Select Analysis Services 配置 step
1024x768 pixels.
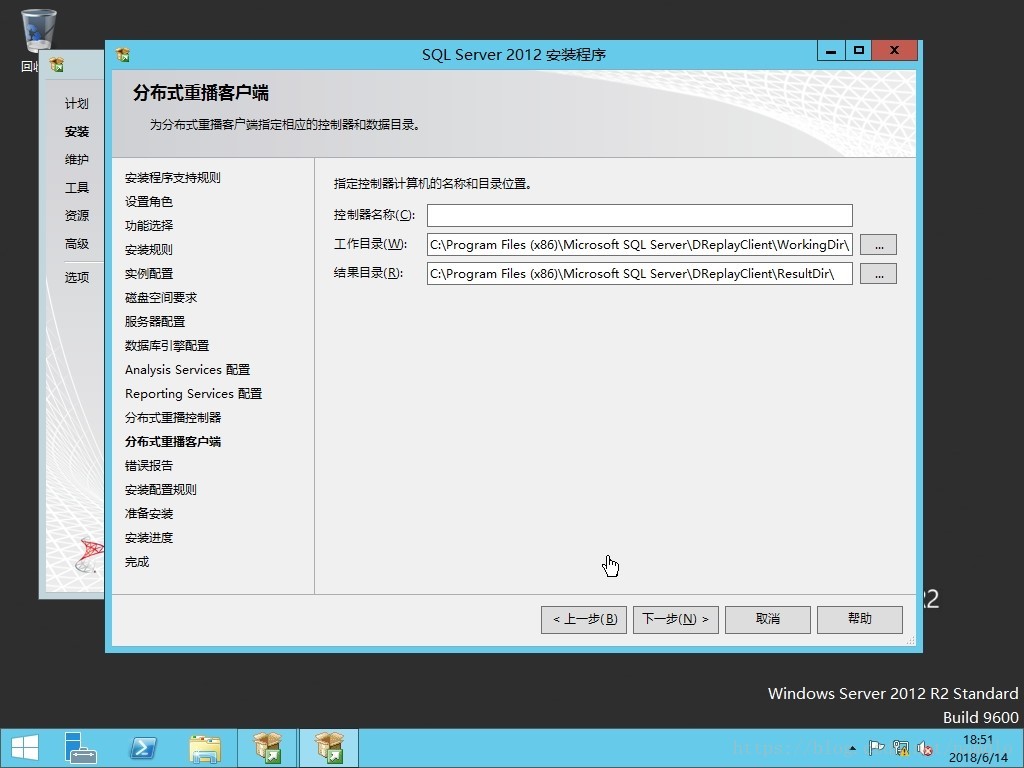pyautogui.click(x=187, y=370)
